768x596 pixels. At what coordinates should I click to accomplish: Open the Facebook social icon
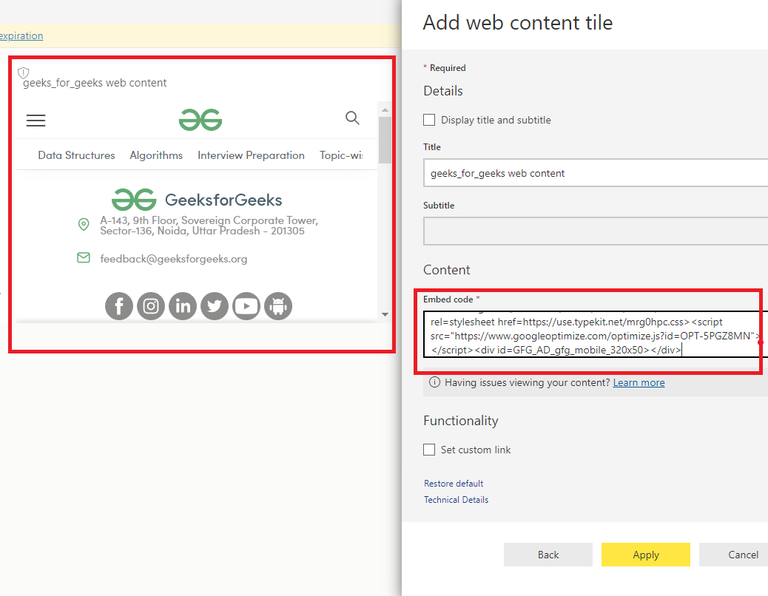[119, 306]
